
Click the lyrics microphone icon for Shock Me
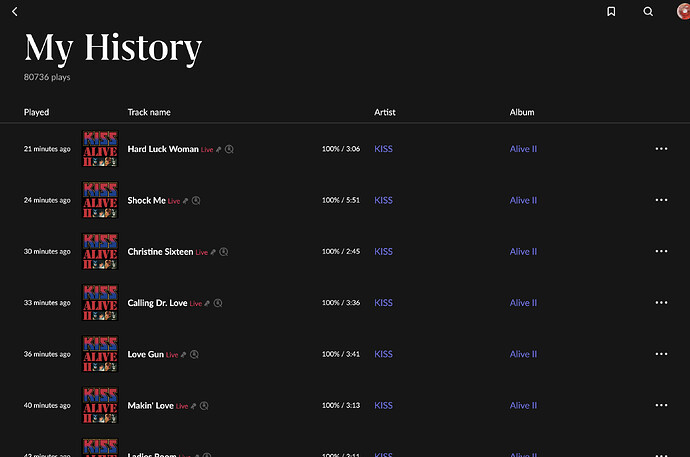click(185, 201)
